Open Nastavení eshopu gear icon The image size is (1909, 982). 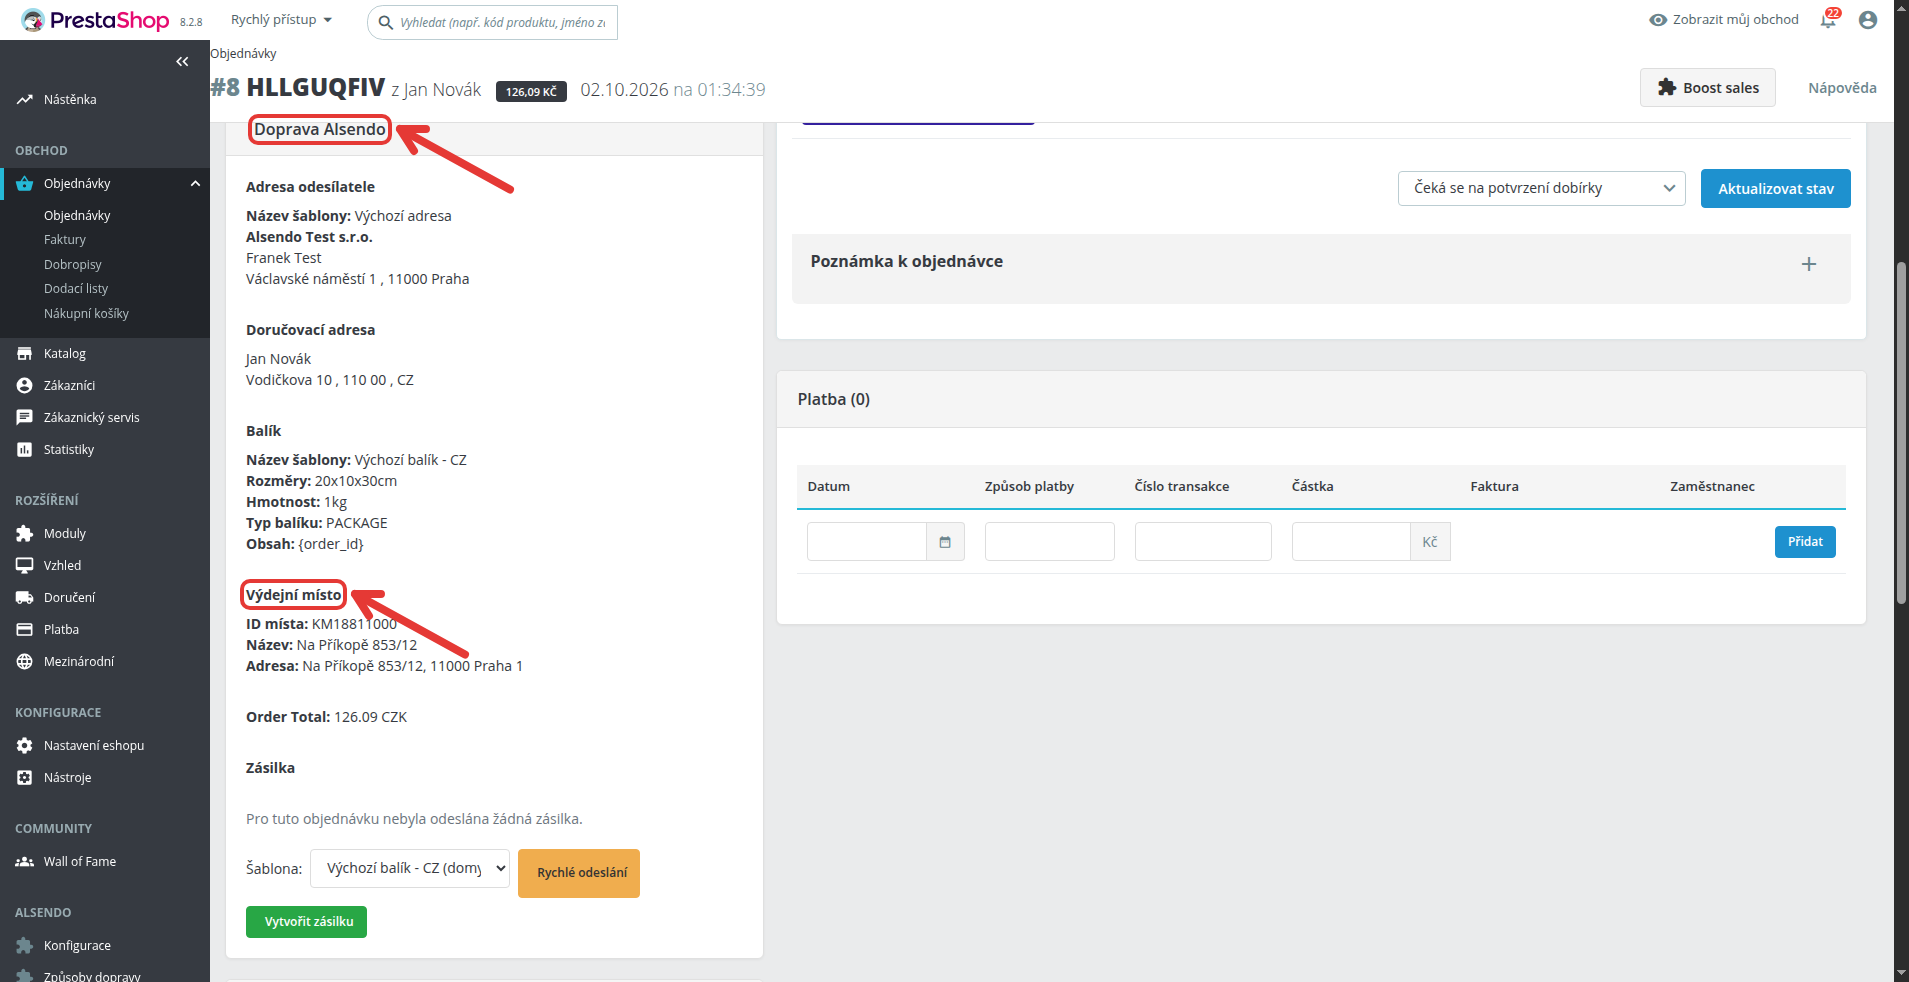point(24,746)
